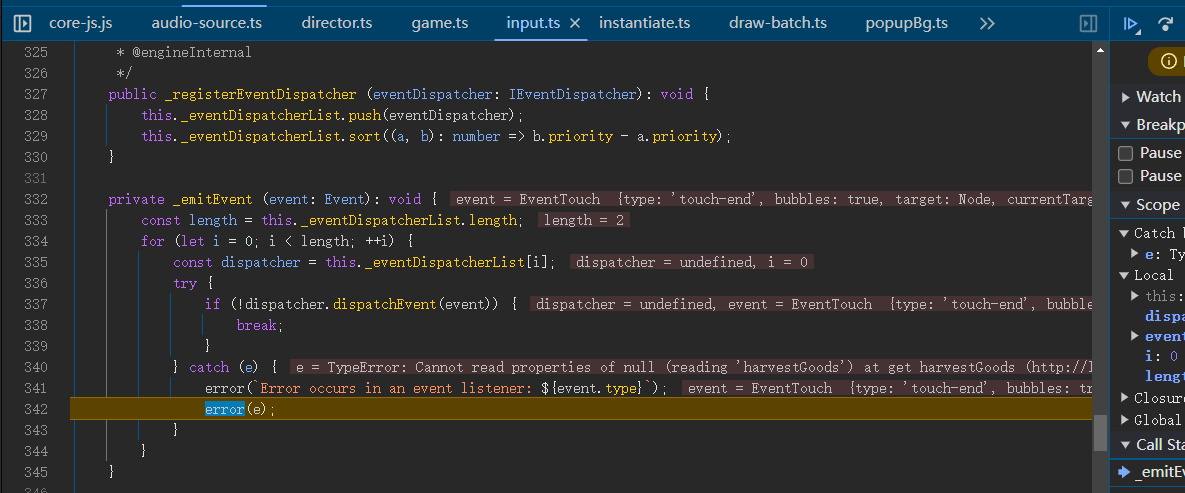Image resolution: width=1185 pixels, height=493 pixels.
Task: Toggle the debugger sidebar panel icon
Action: [1088, 23]
